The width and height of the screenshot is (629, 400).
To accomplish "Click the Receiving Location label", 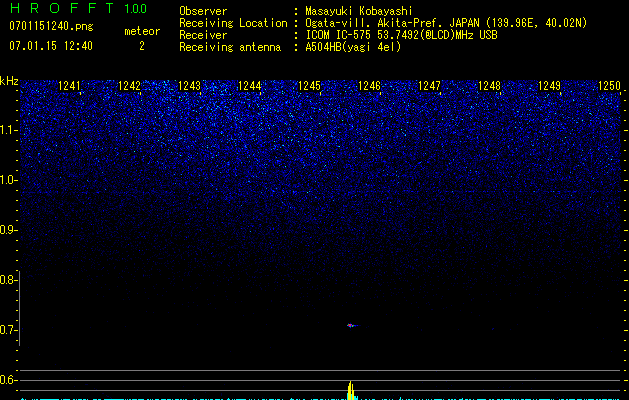I will click(x=233, y=23).
